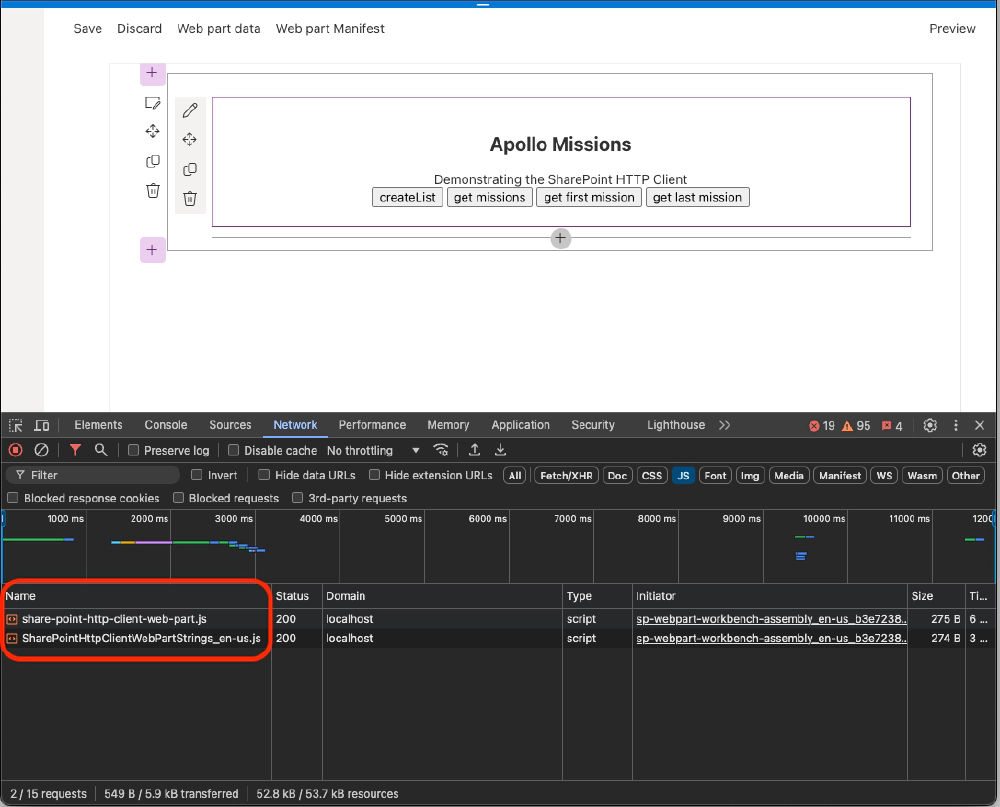Open the Application tab
This screenshot has height=807, width=1000.
click(x=520, y=426)
